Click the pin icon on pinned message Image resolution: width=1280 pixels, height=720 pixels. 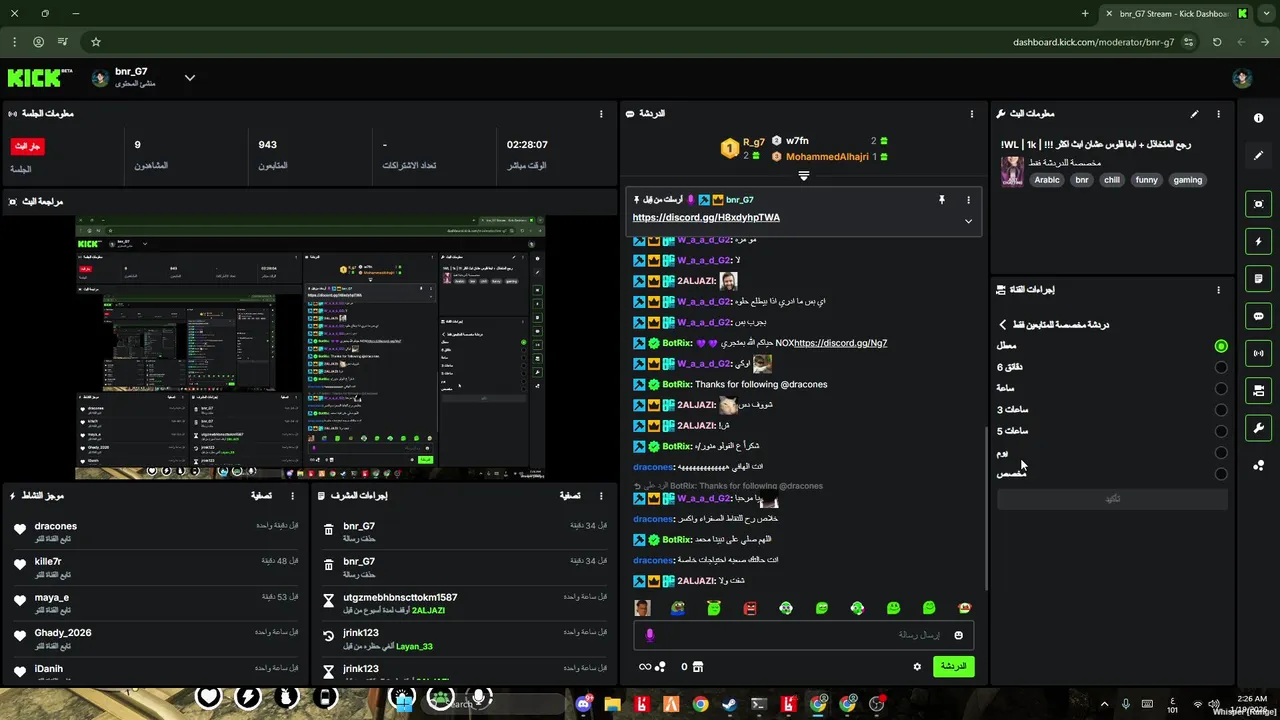click(x=941, y=200)
